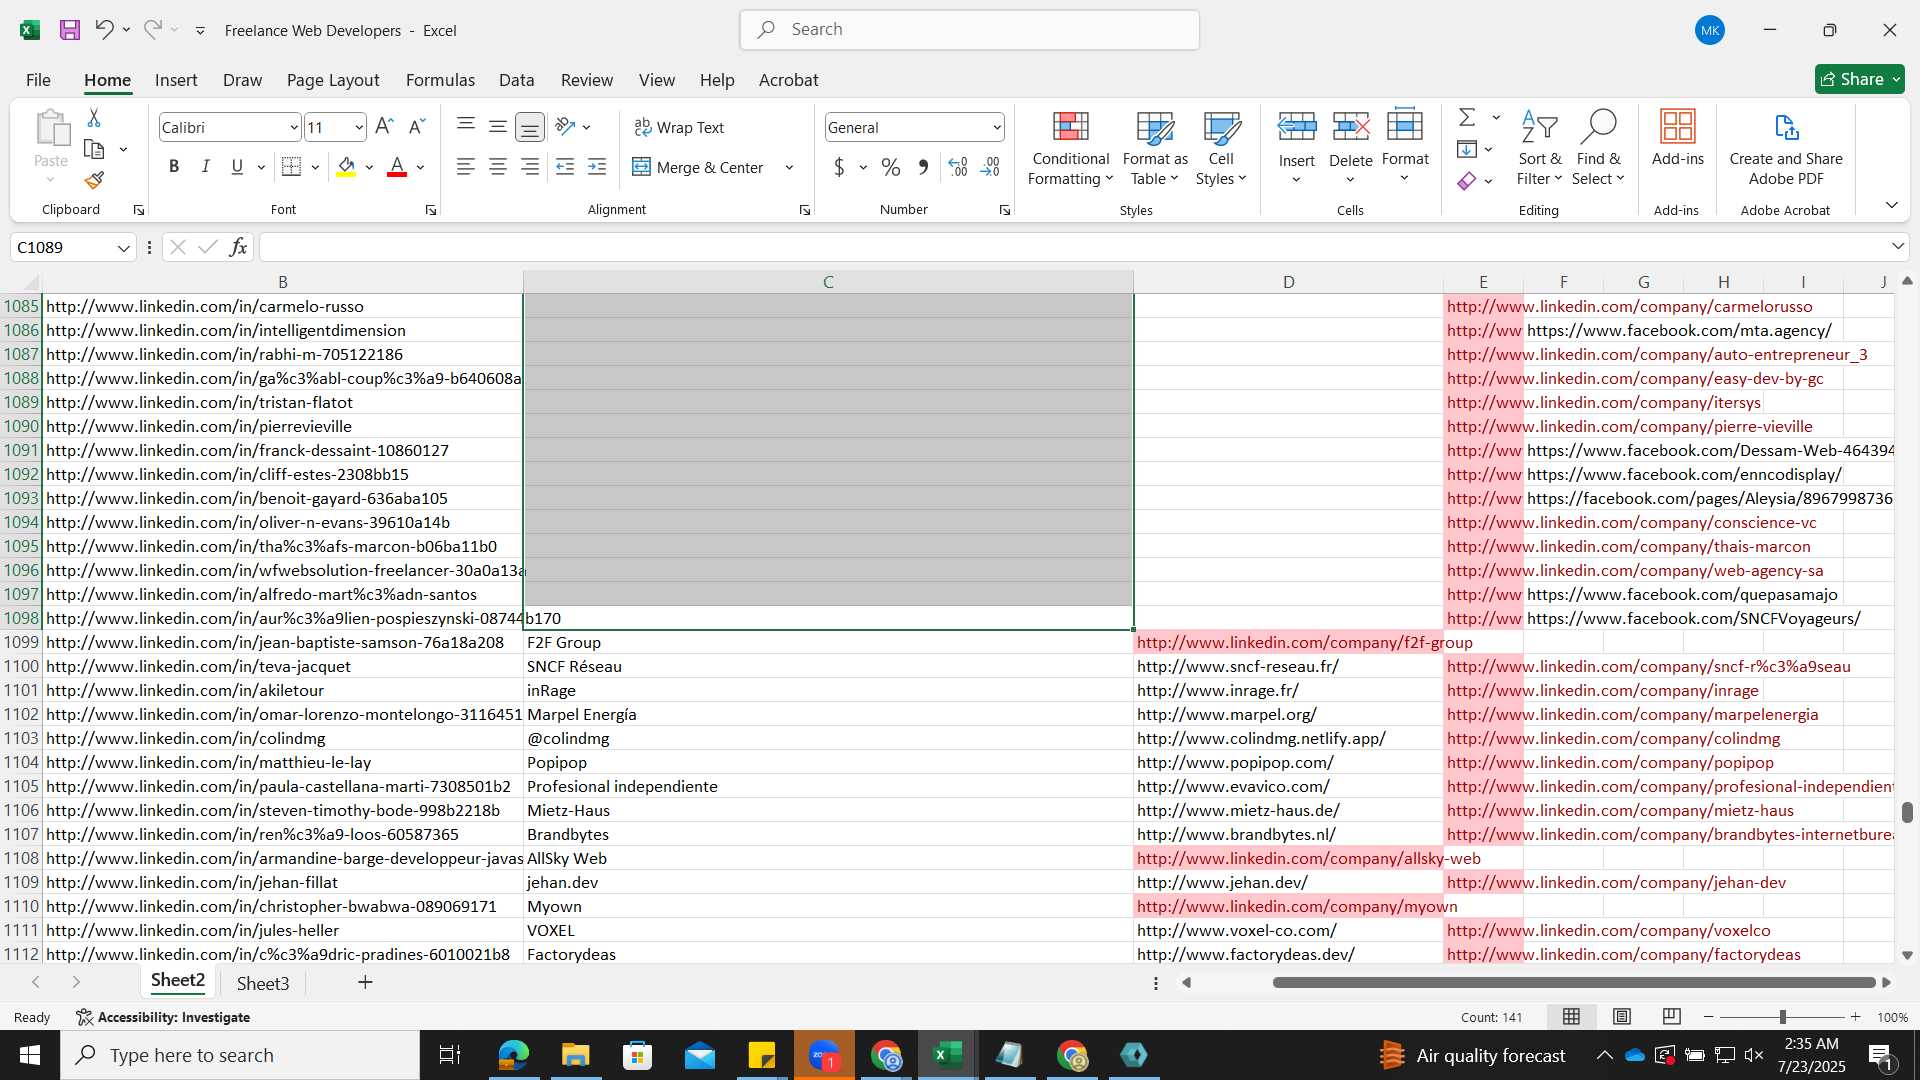Save the workbook with the Save icon
The width and height of the screenshot is (1920, 1080).
(x=69, y=30)
